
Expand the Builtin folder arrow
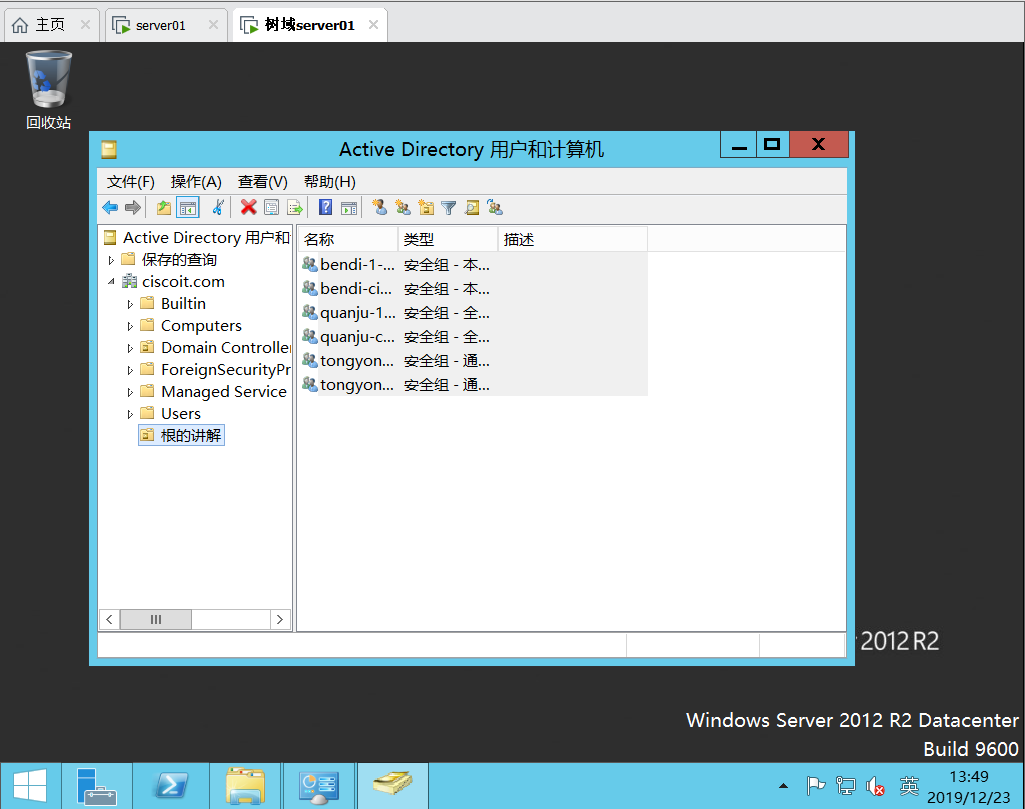click(x=130, y=304)
